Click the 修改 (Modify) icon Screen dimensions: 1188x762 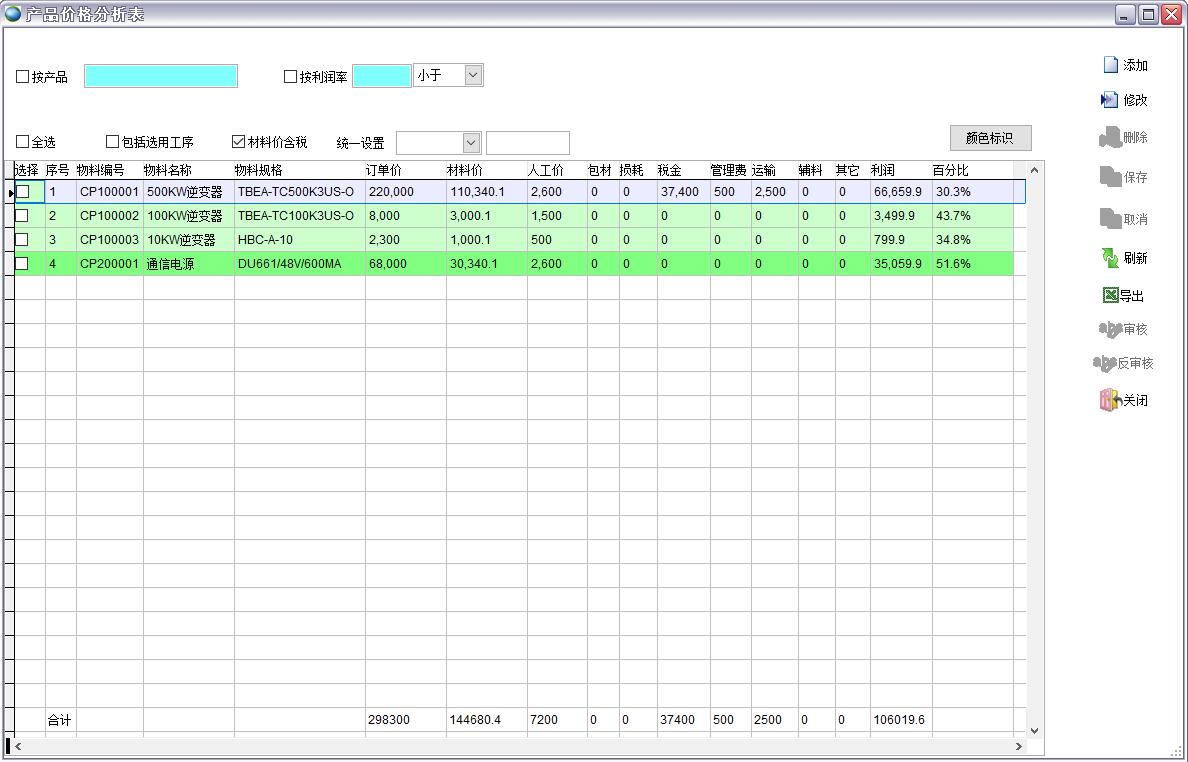coord(1109,100)
